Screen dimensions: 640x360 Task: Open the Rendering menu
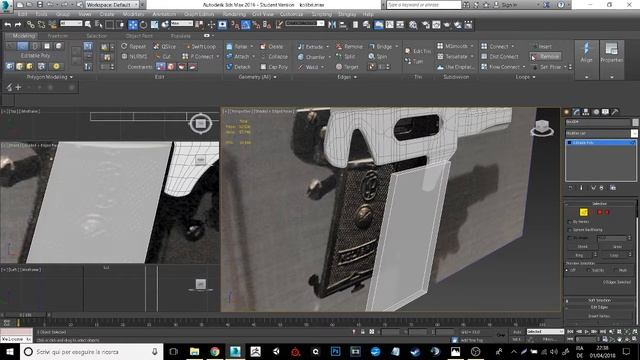click(234, 14)
